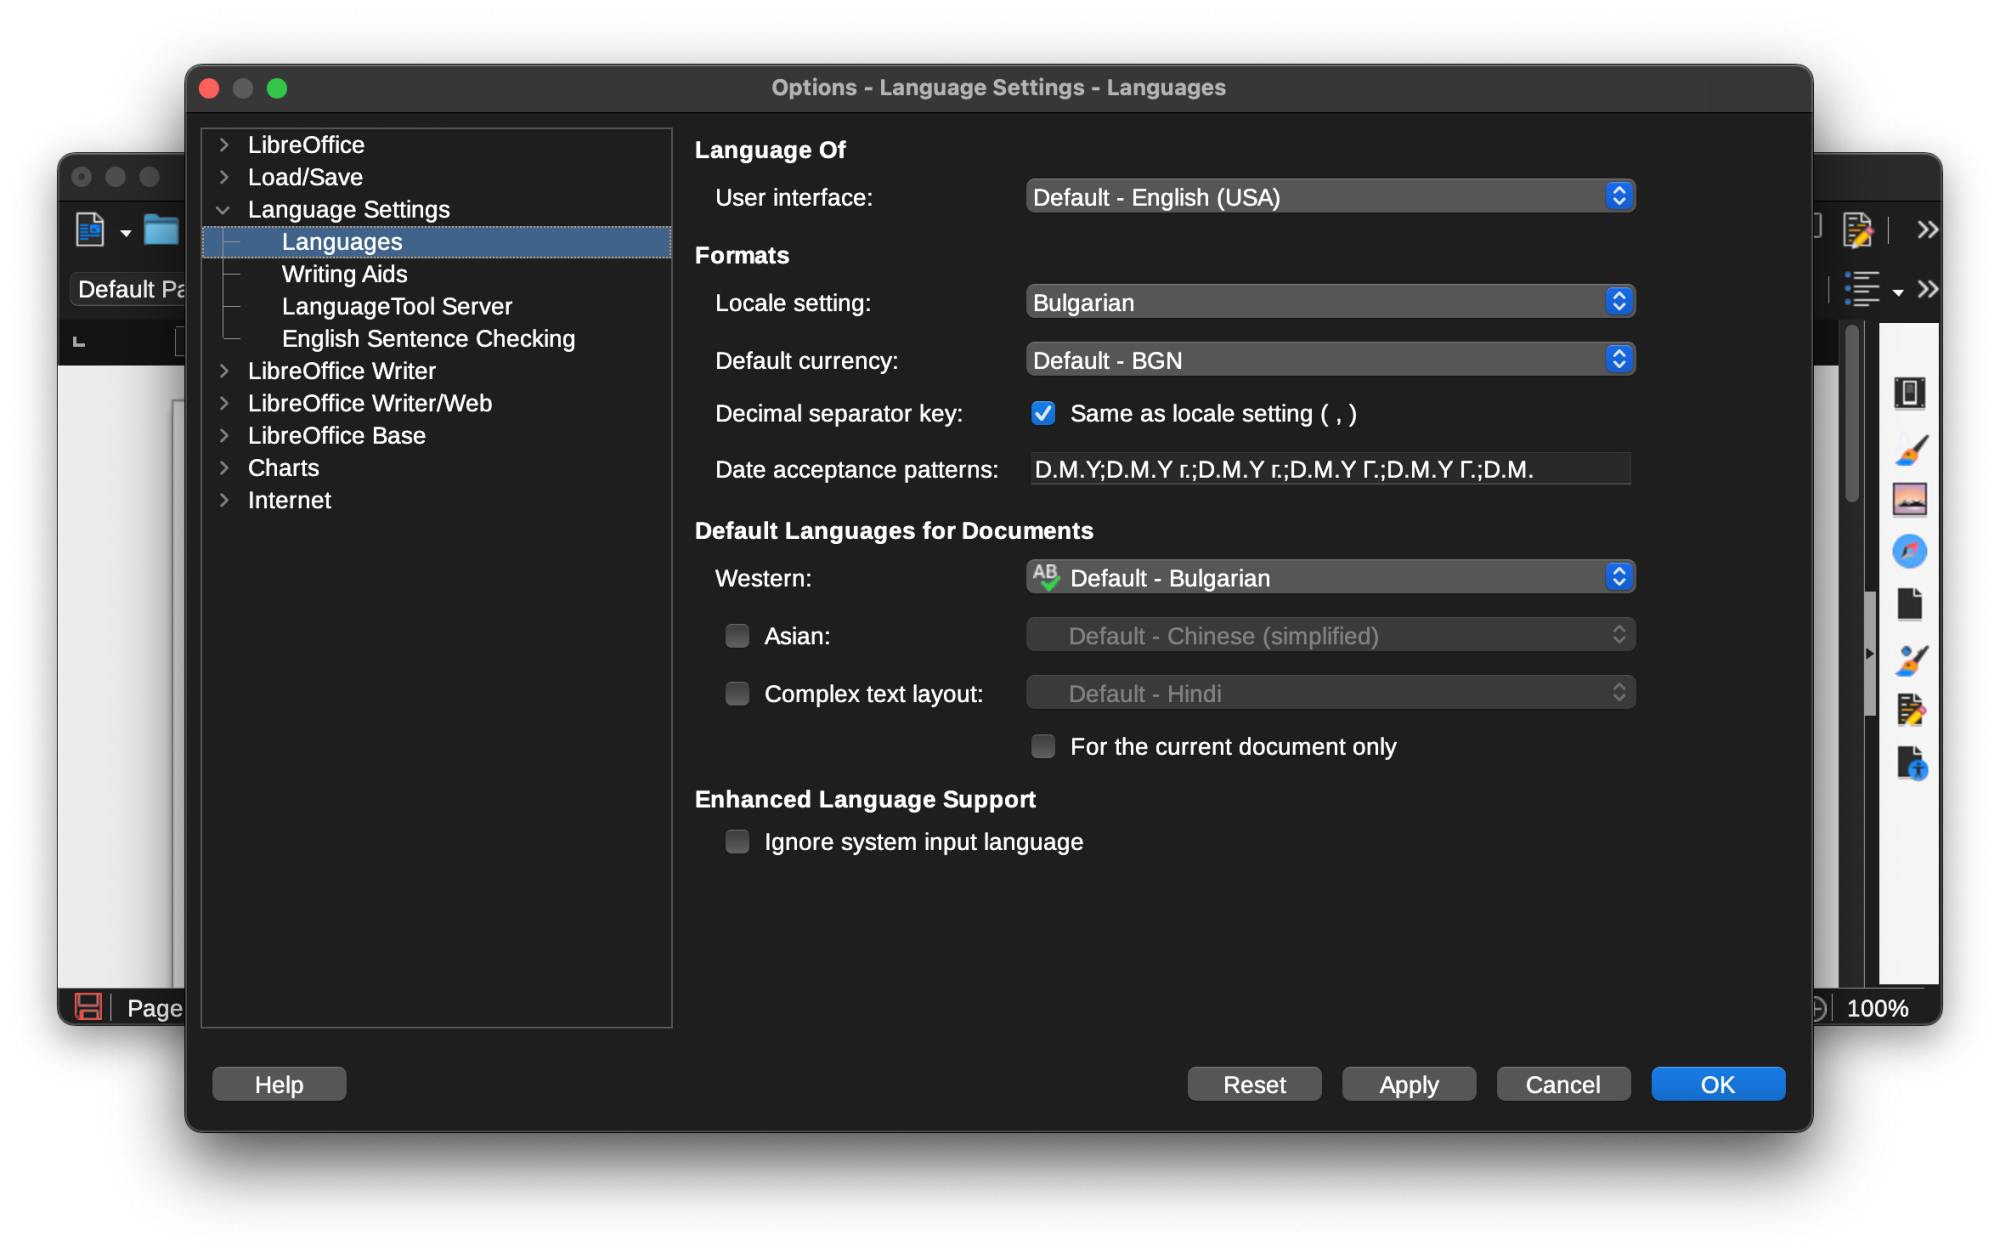This screenshot has width=2000, height=1258.
Task: Click the Apply button
Action: 1409,1084
